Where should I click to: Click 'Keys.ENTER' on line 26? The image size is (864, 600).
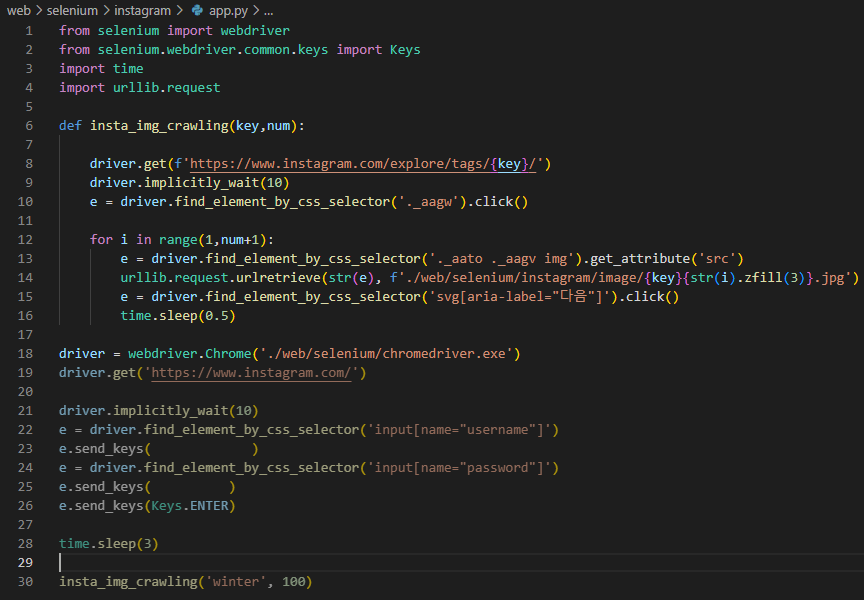[x=190, y=506]
